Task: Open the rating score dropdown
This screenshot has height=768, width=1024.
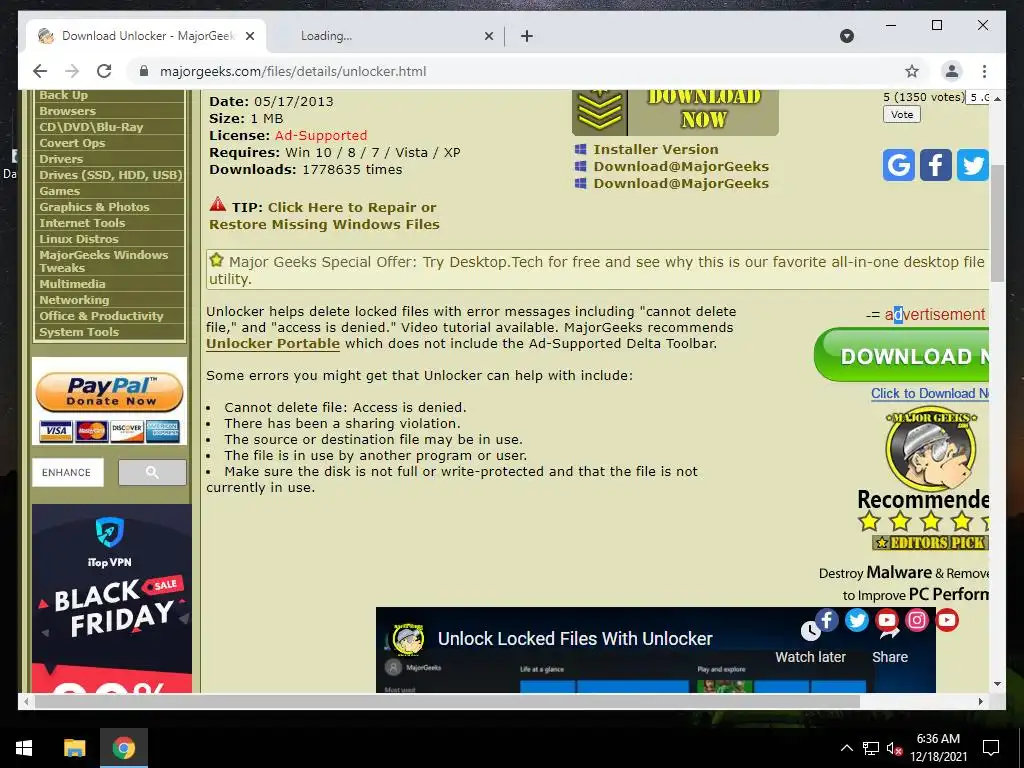Action: [x=978, y=97]
